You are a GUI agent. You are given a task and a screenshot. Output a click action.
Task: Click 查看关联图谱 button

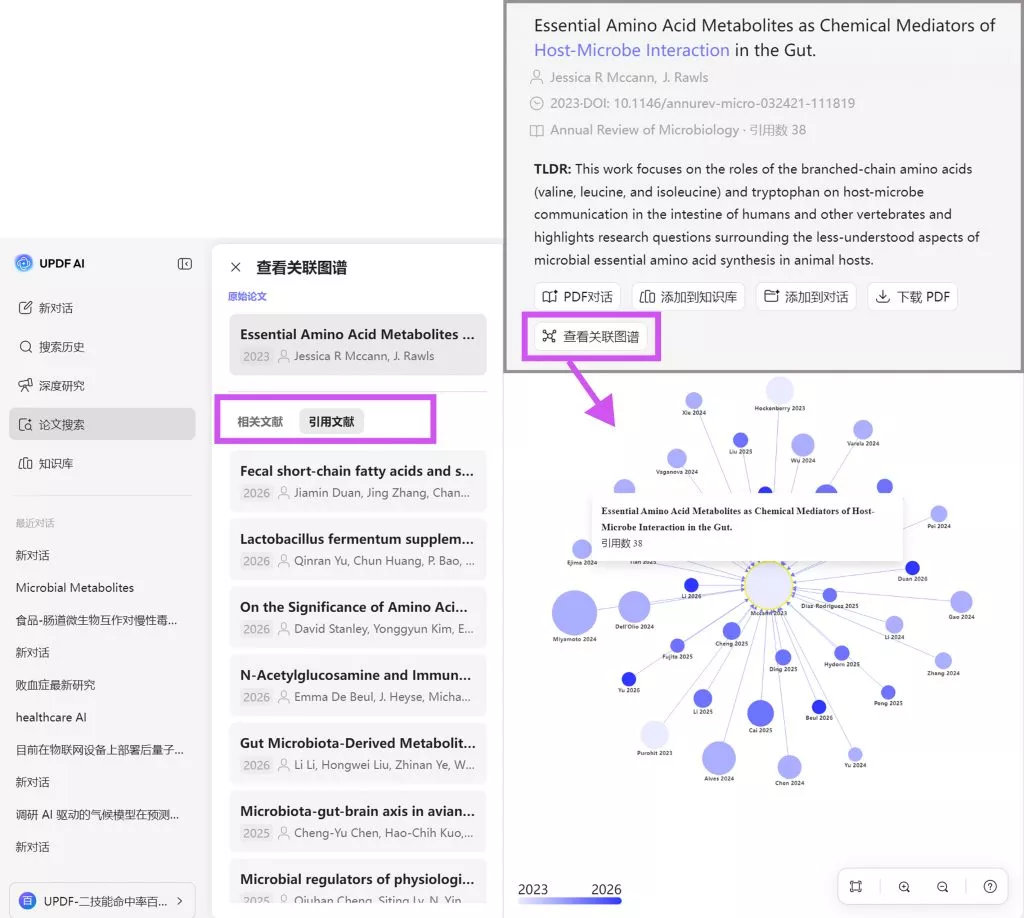590,337
